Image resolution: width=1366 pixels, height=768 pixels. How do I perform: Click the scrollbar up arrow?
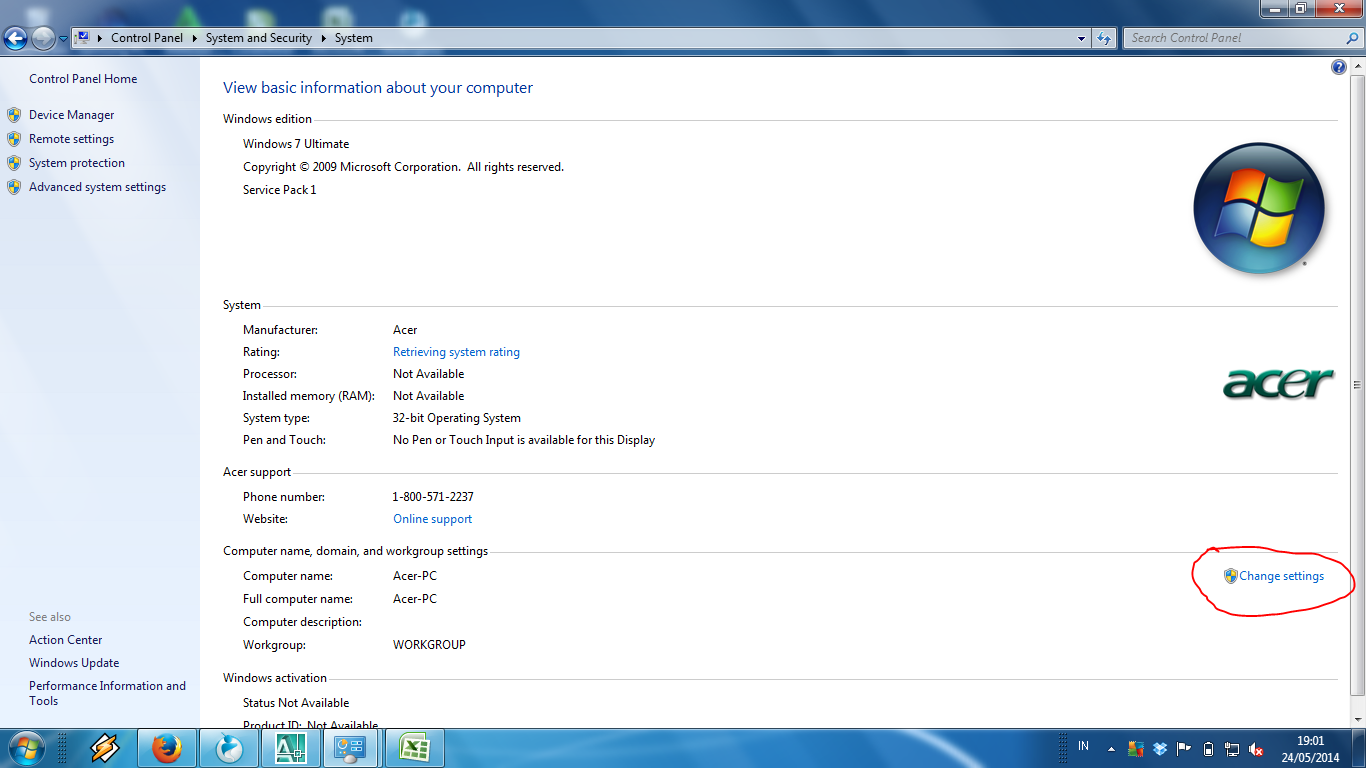pyautogui.click(x=1357, y=66)
